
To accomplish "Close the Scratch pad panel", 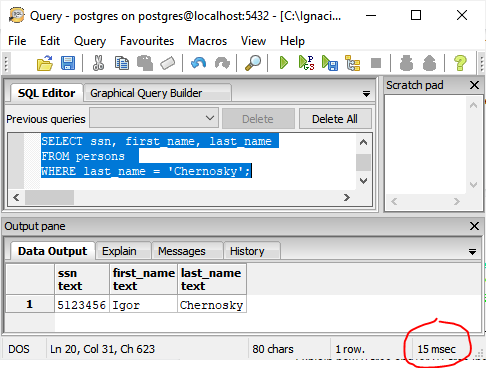I will click(474, 85).
